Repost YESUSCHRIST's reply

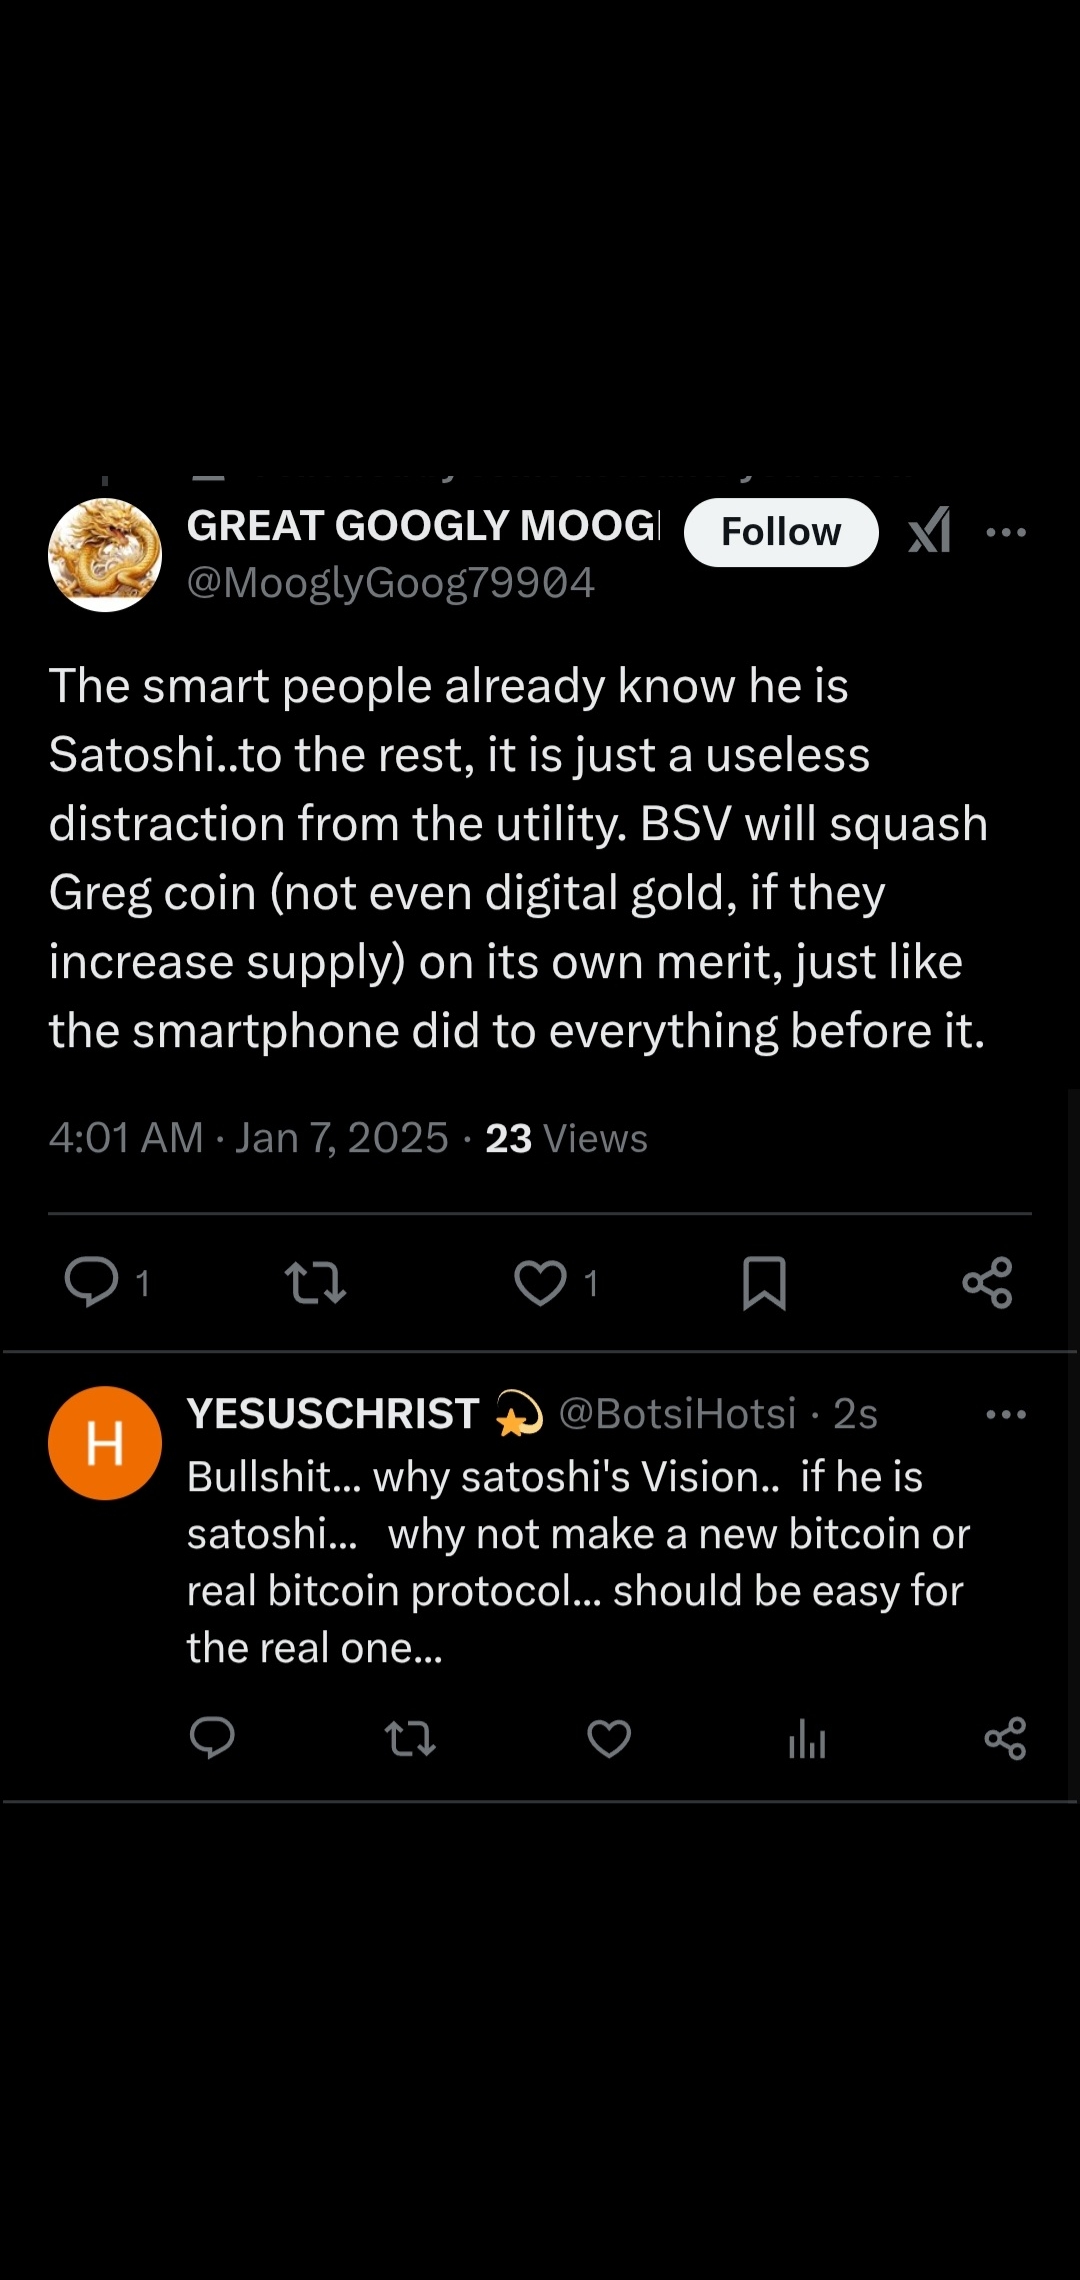[410, 1739]
